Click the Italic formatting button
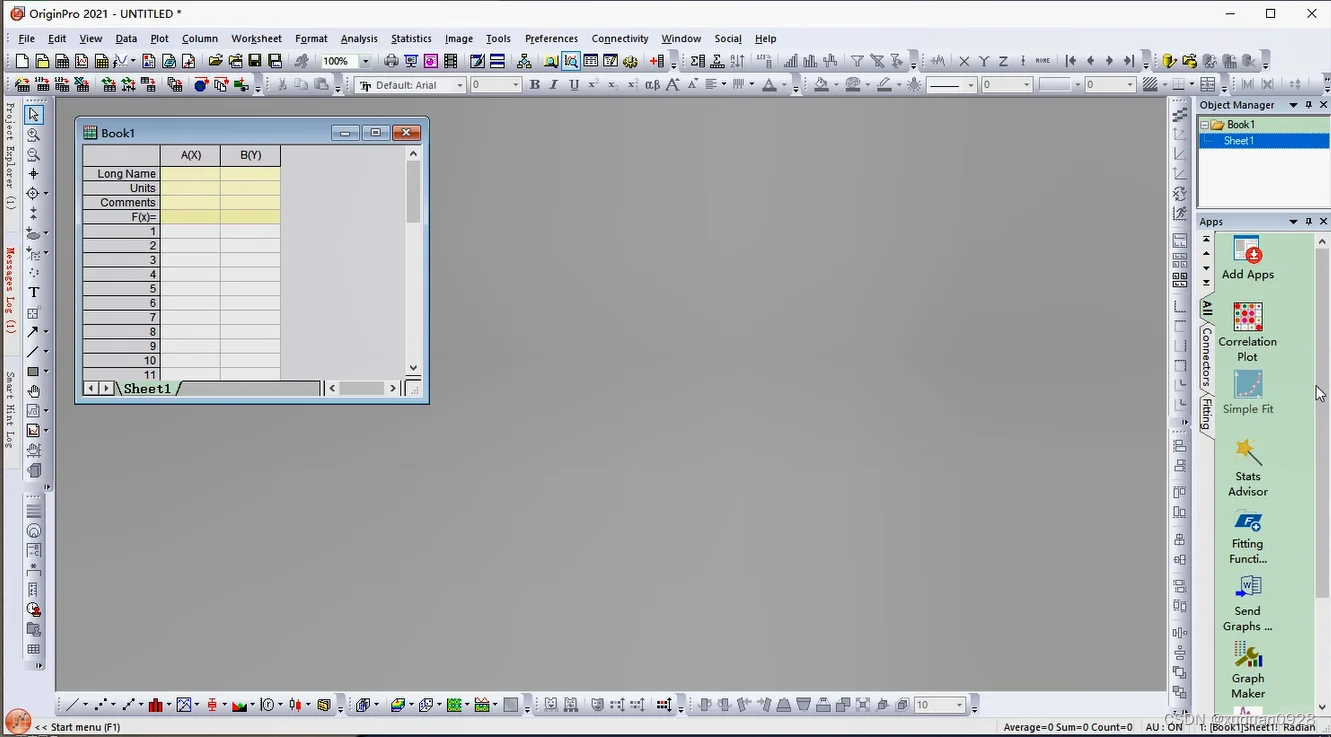This screenshot has height=737, width=1331. coord(554,85)
